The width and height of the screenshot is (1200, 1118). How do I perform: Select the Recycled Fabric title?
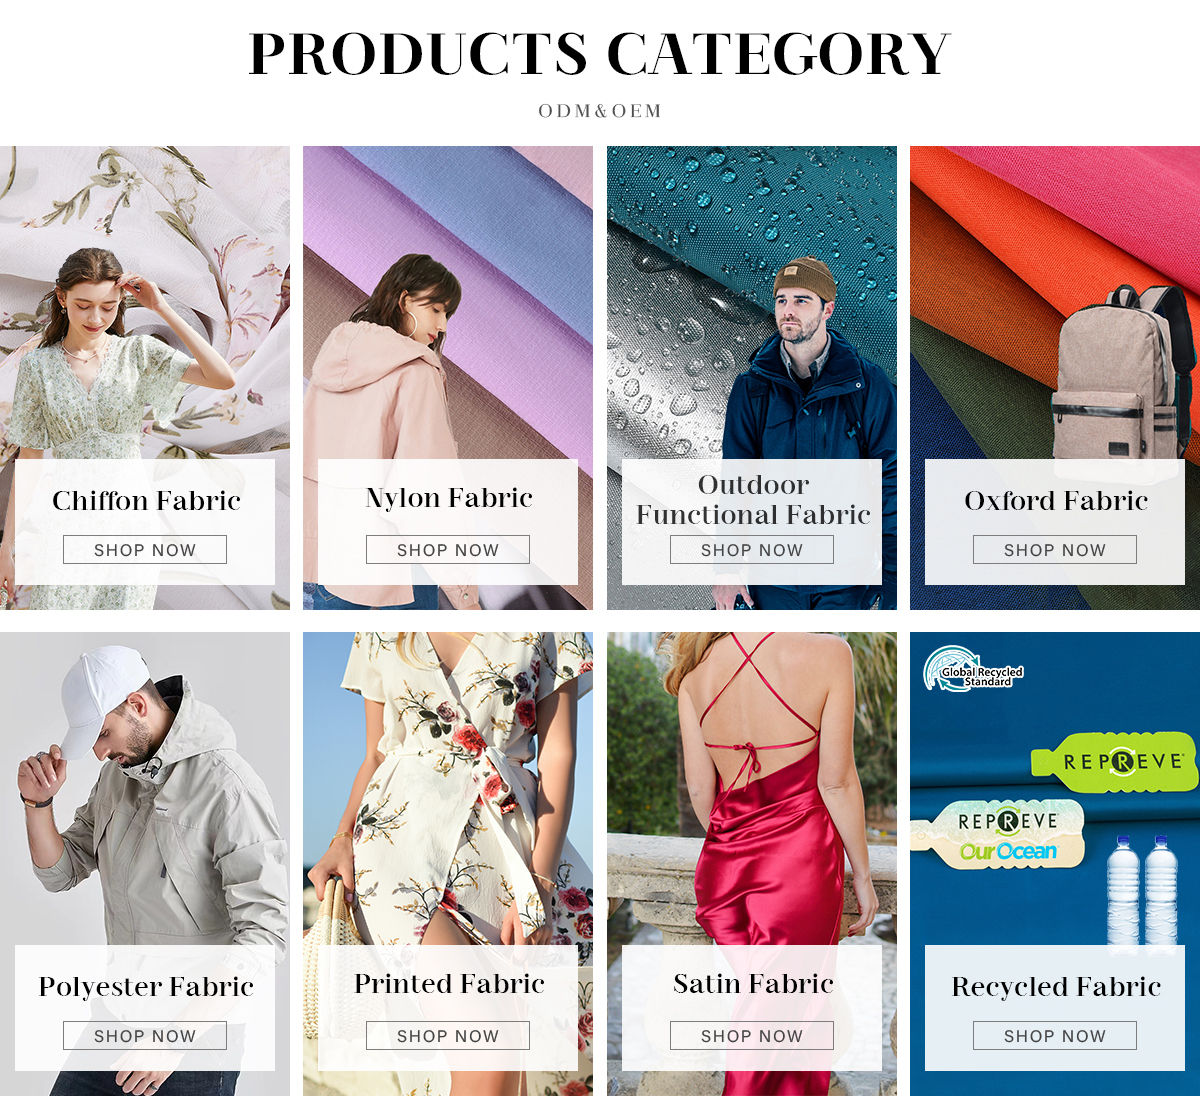1056,987
